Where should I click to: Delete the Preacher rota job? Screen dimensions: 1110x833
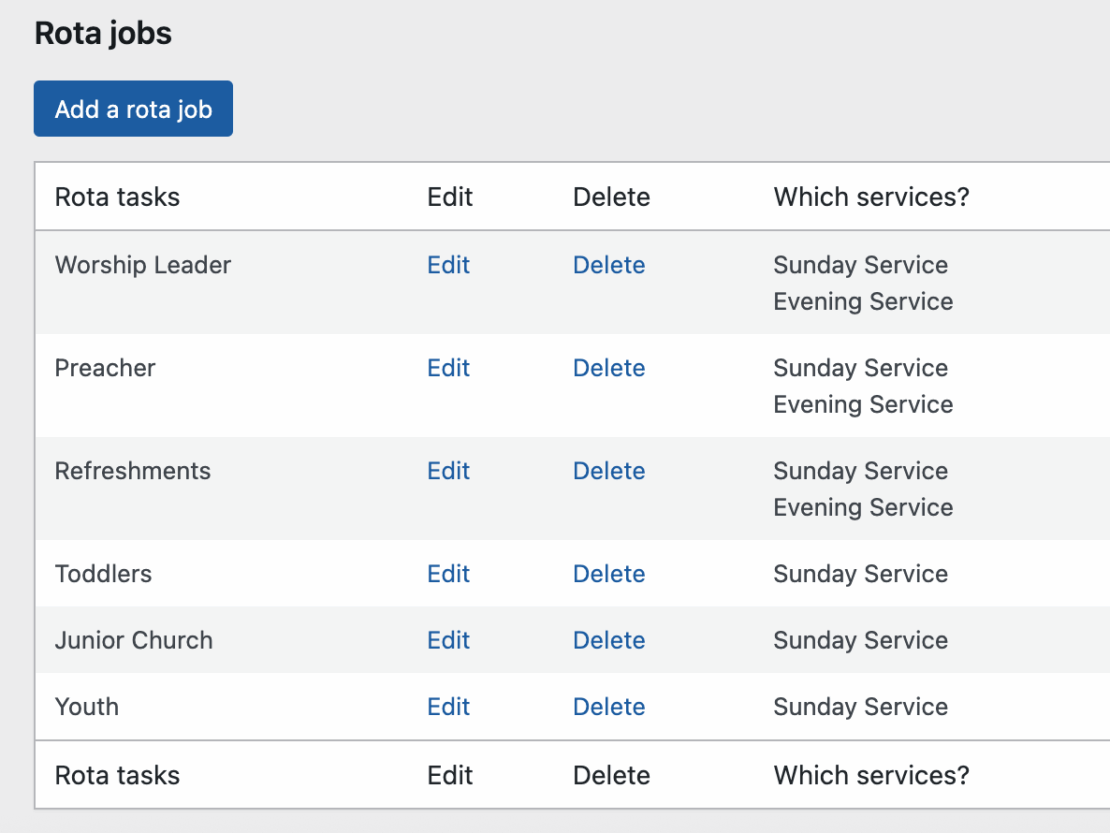[608, 368]
